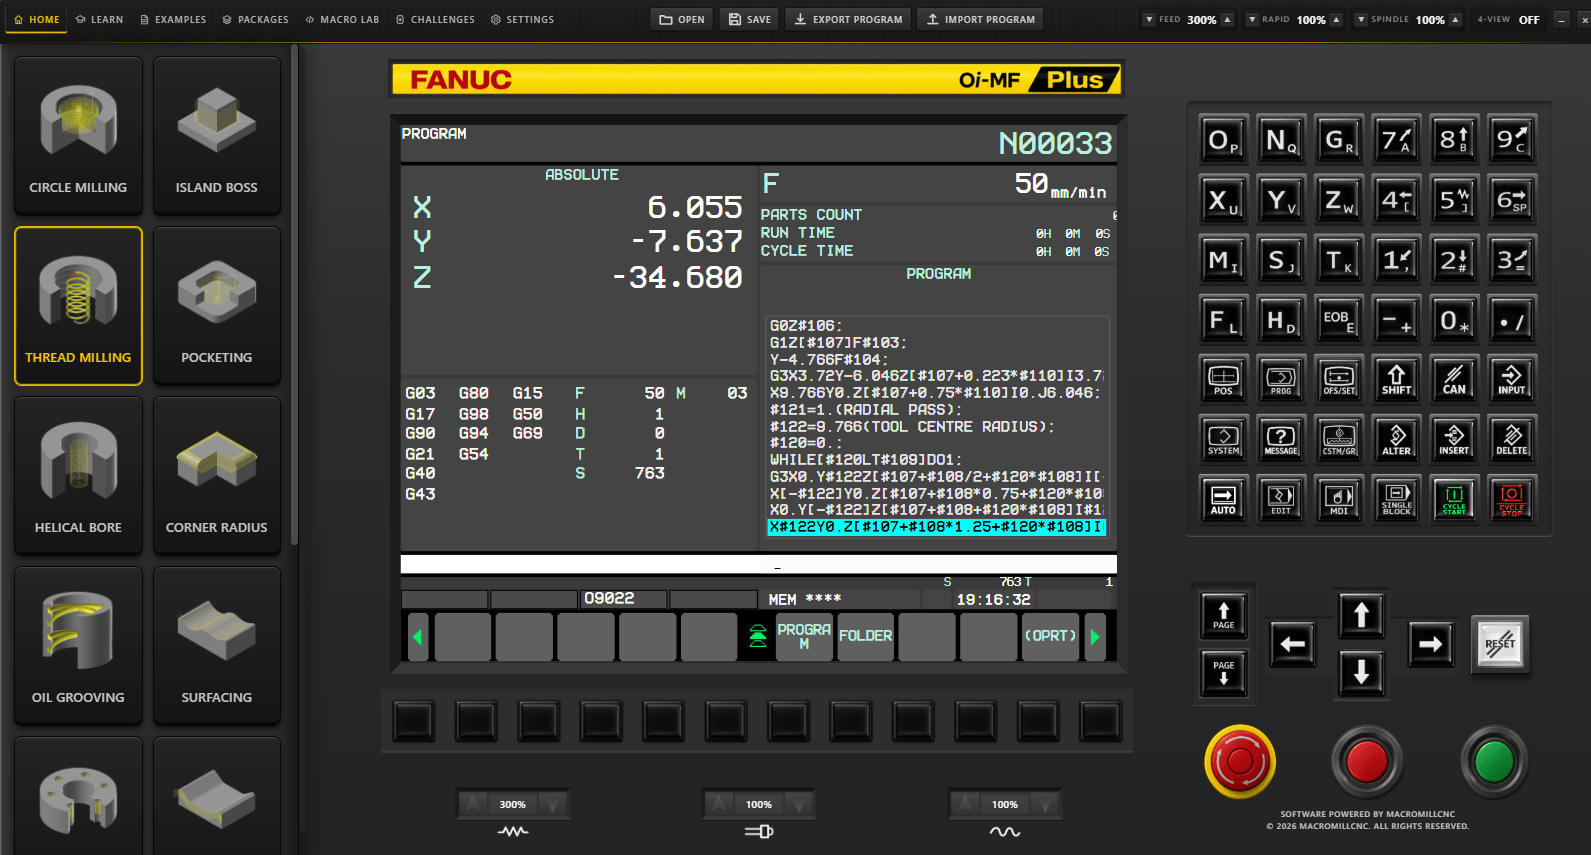1591x855 pixels.
Task: Open the CSTM/GR graphics key
Action: pyautogui.click(x=1339, y=439)
